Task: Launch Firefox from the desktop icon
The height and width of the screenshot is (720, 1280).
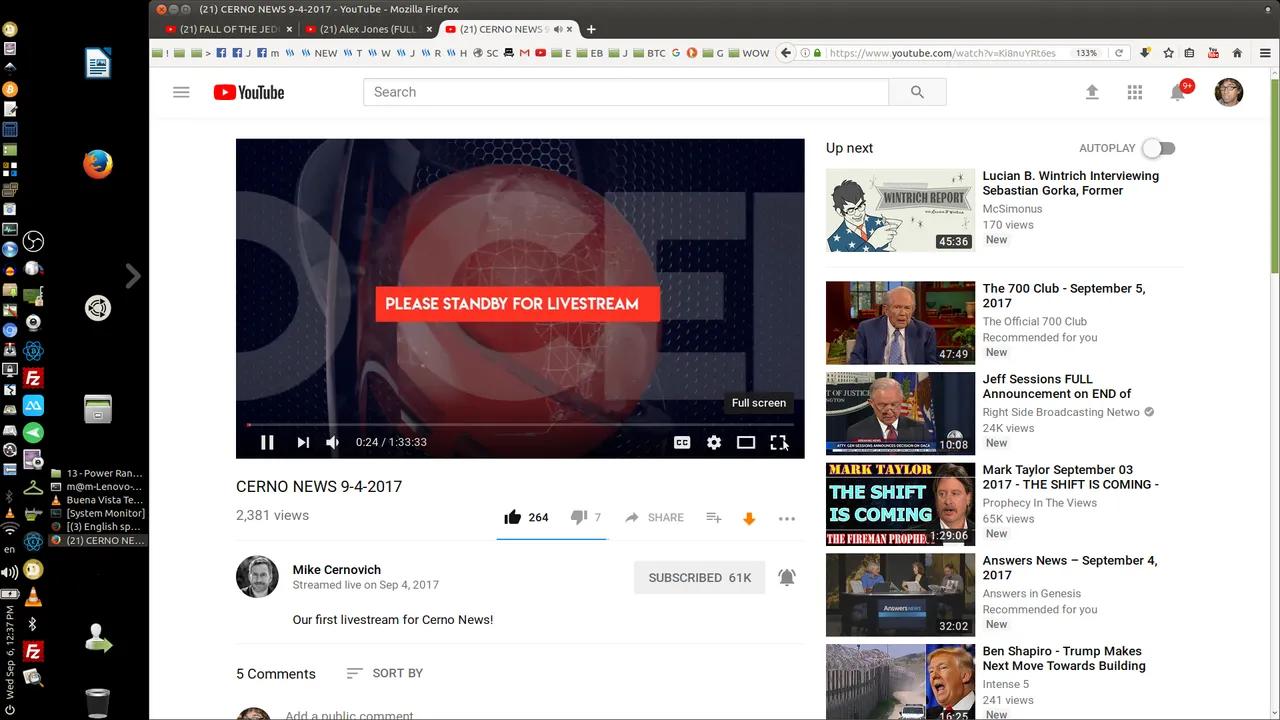Action: point(97,164)
